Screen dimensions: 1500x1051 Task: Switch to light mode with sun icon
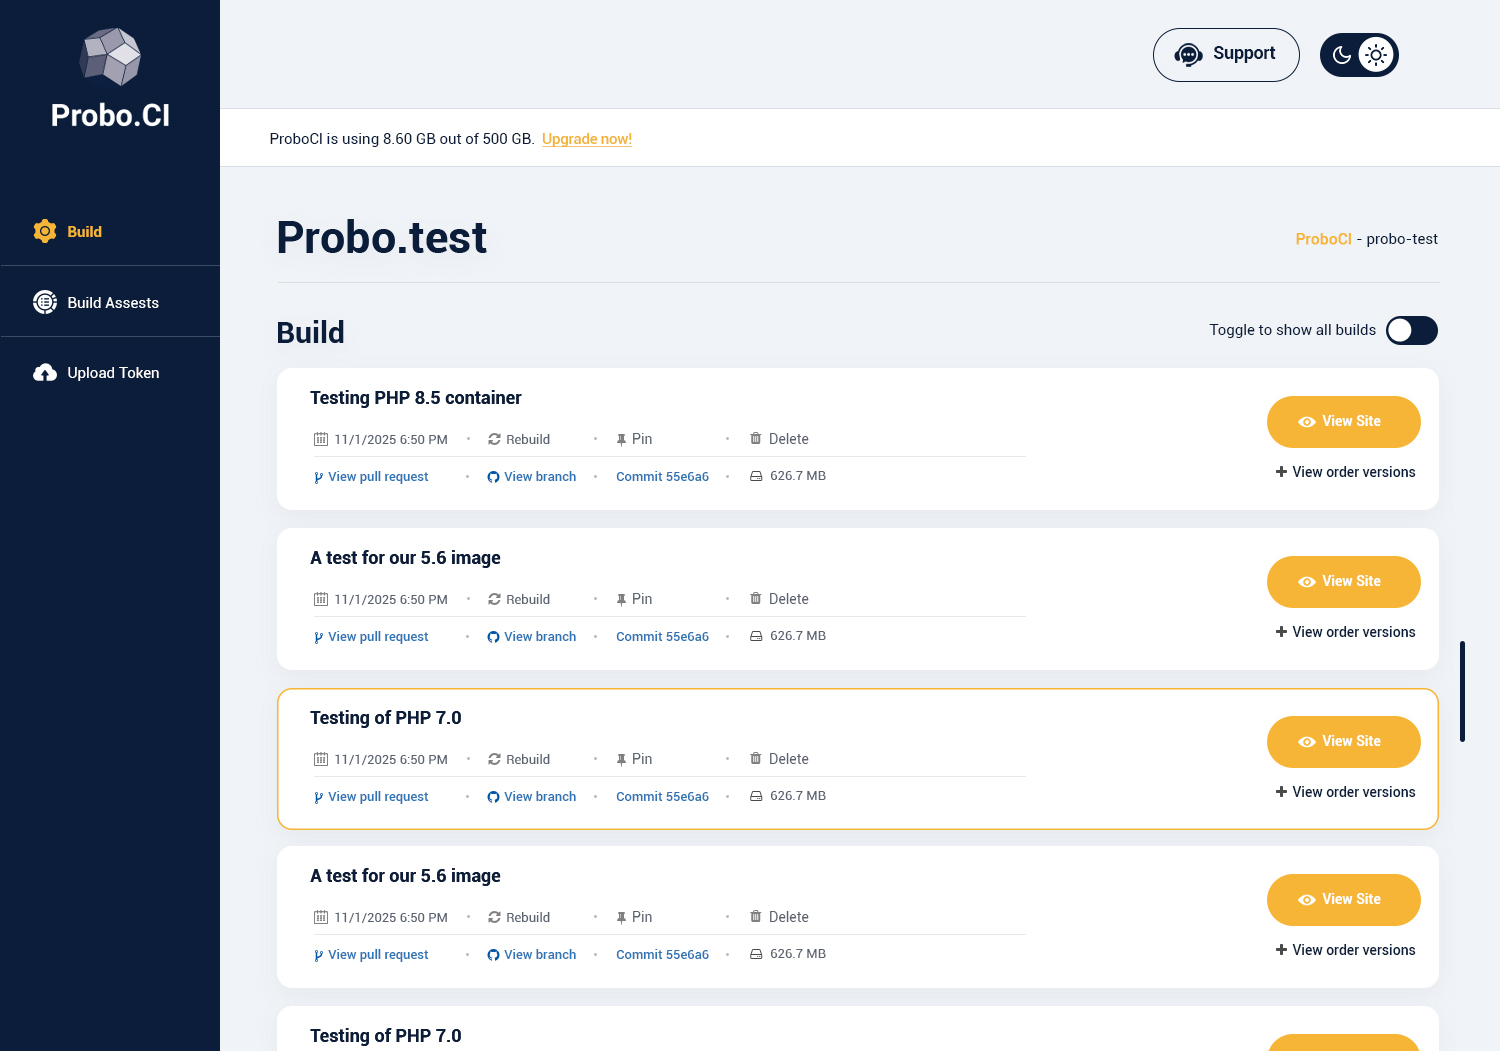1376,55
